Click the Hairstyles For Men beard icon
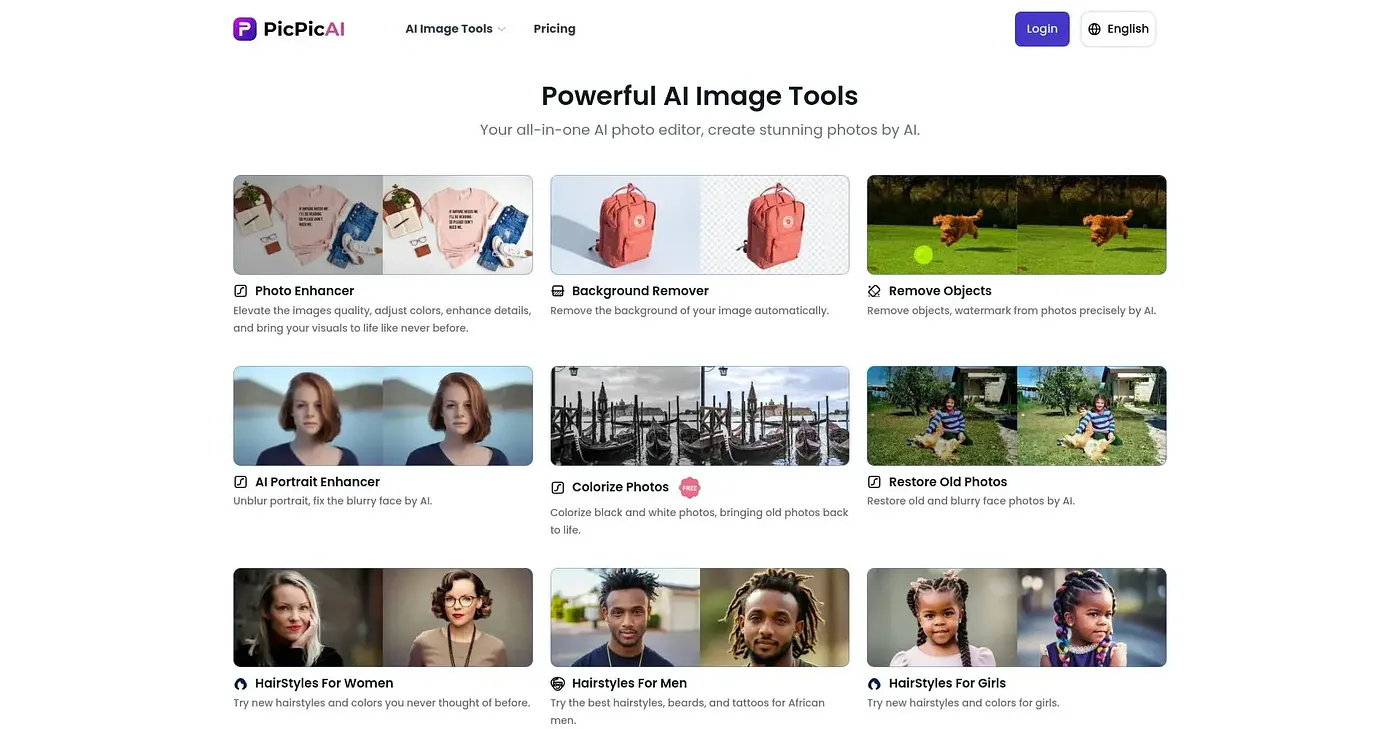The height and width of the screenshot is (729, 1400). coord(557,684)
